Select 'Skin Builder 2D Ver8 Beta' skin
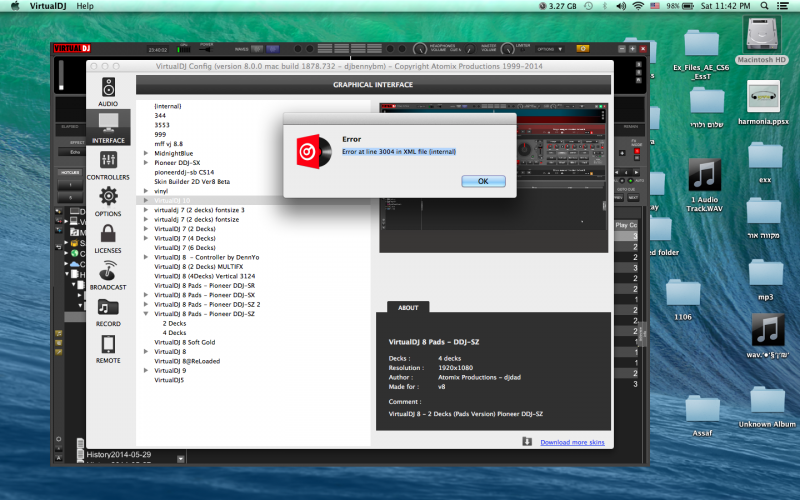 tap(192, 182)
